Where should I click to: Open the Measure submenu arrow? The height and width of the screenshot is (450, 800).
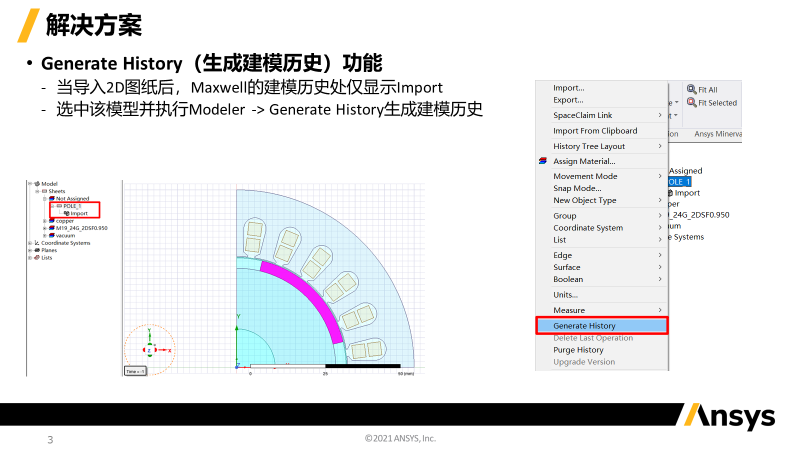pyautogui.click(x=660, y=310)
